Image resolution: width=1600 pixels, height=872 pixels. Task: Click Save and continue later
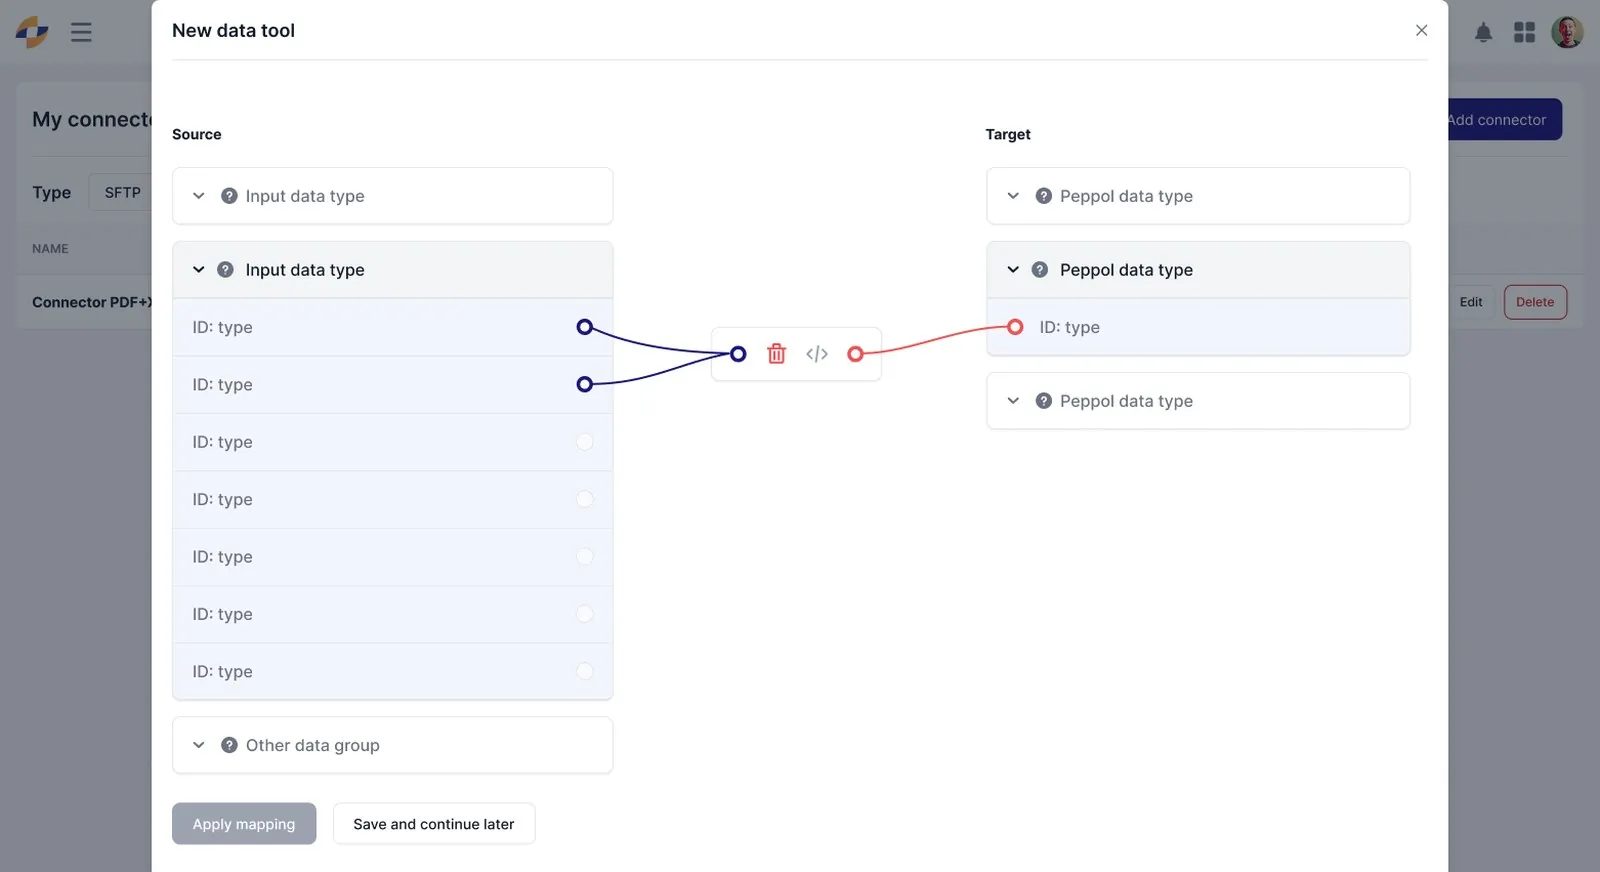(x=434, y=824)
